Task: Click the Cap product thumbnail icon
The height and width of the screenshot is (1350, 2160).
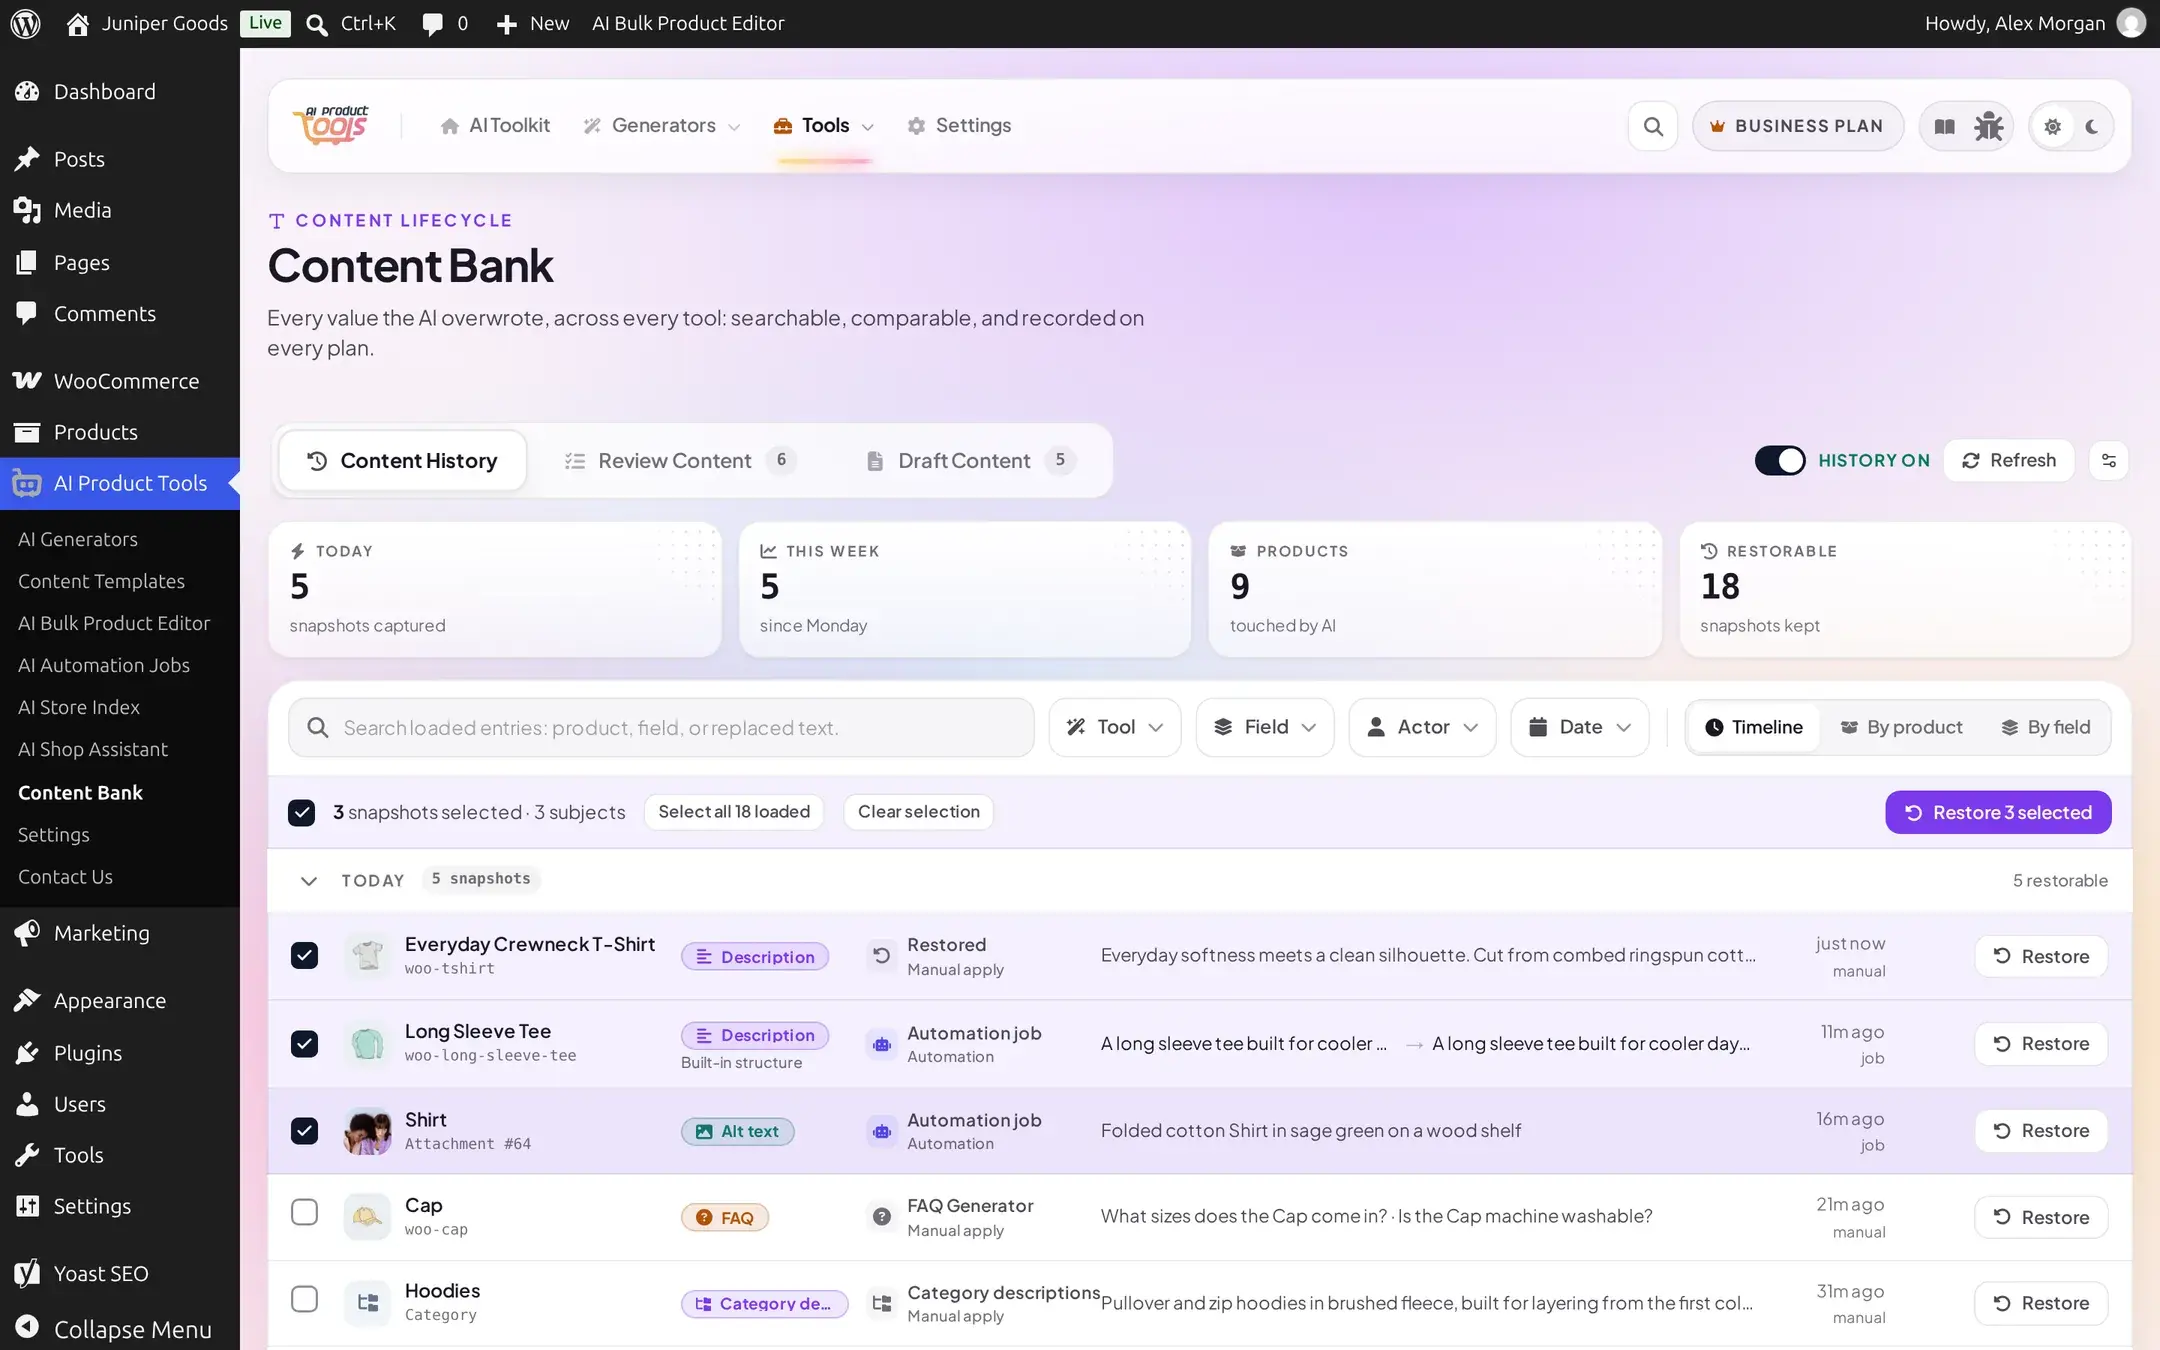Action: click(367, 1217)
